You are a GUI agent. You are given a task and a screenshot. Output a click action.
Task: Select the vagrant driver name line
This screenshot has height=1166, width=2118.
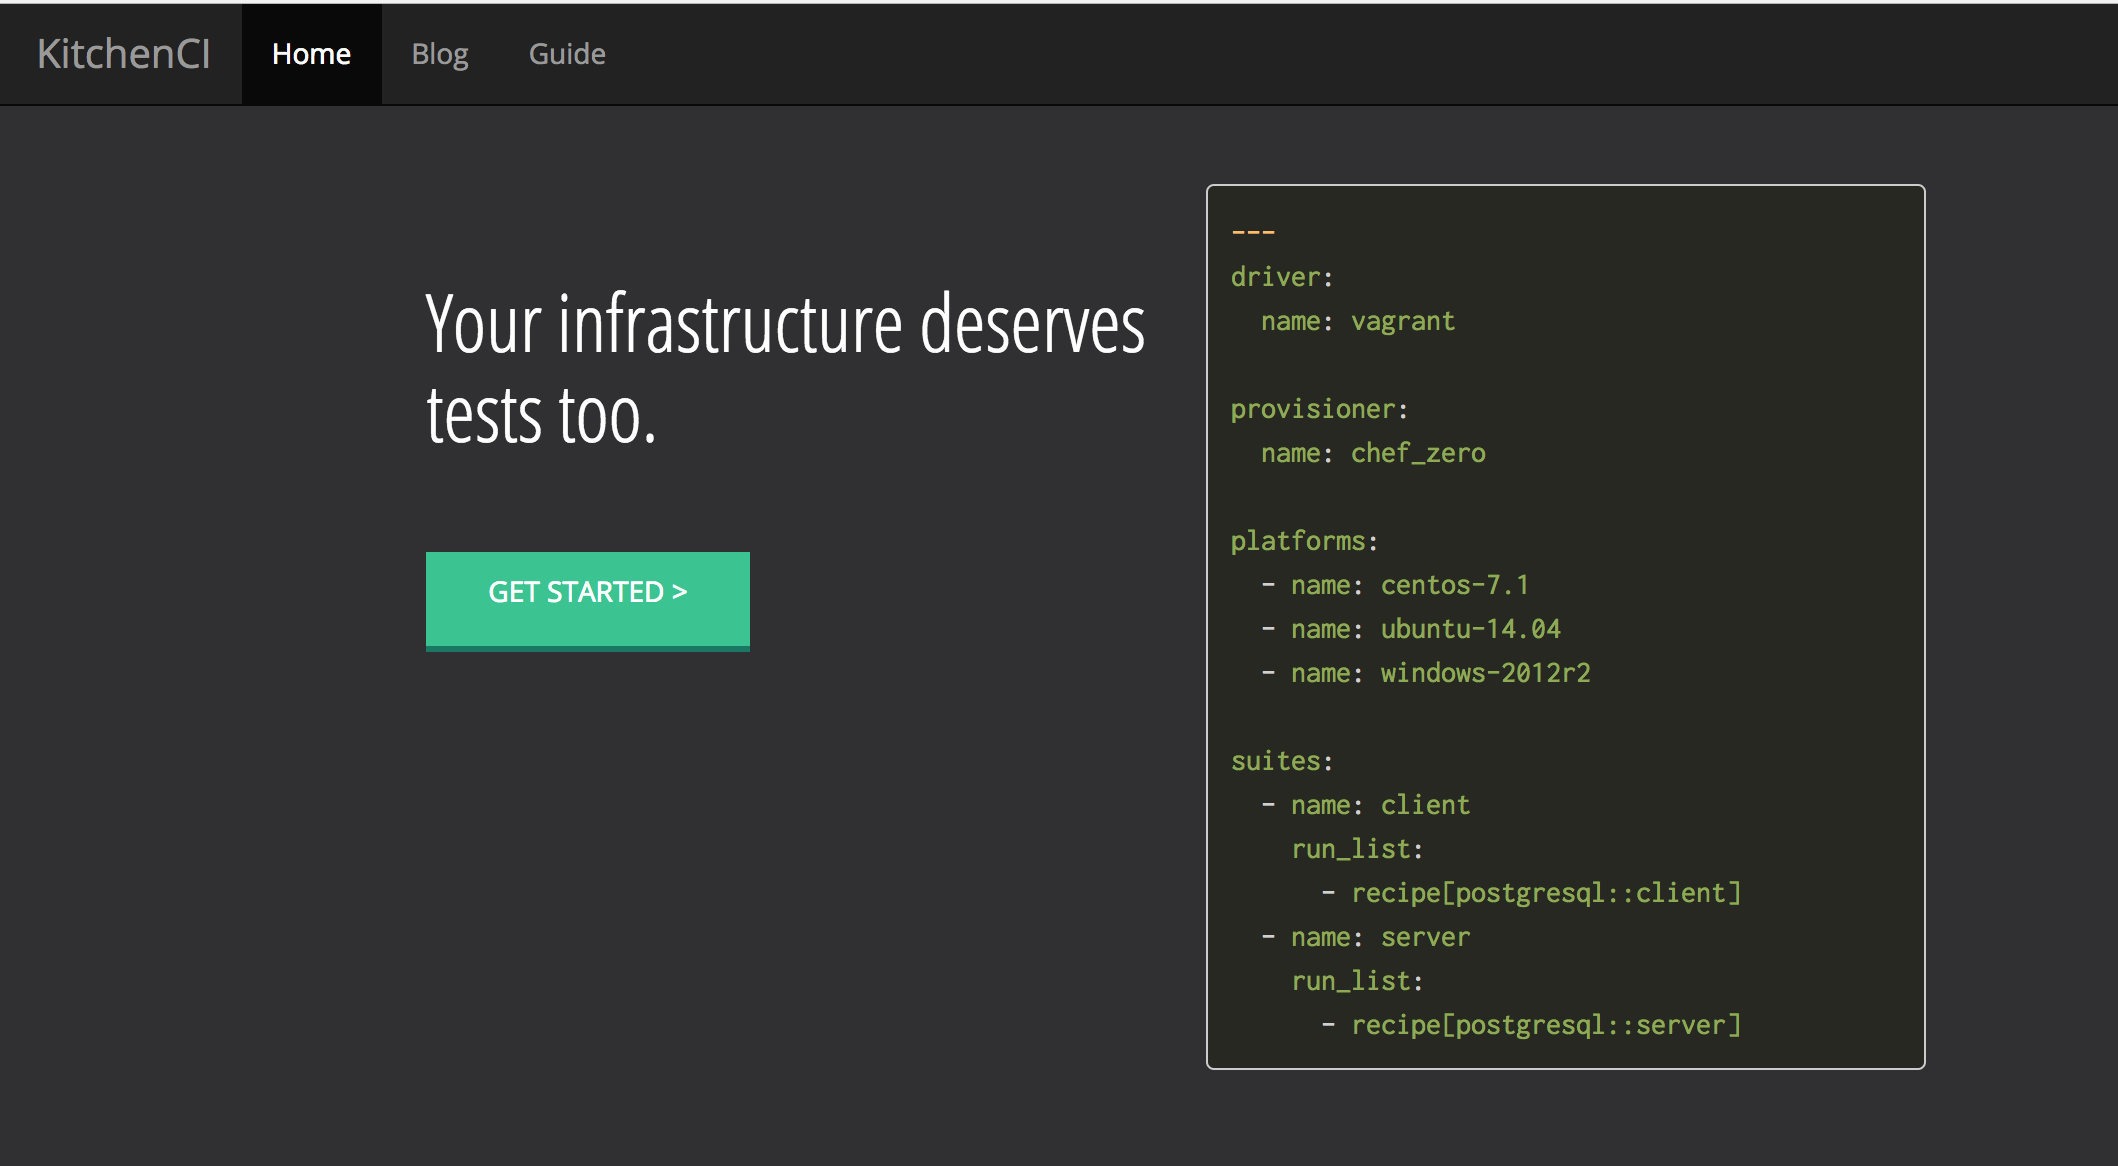coord(1357,321)
